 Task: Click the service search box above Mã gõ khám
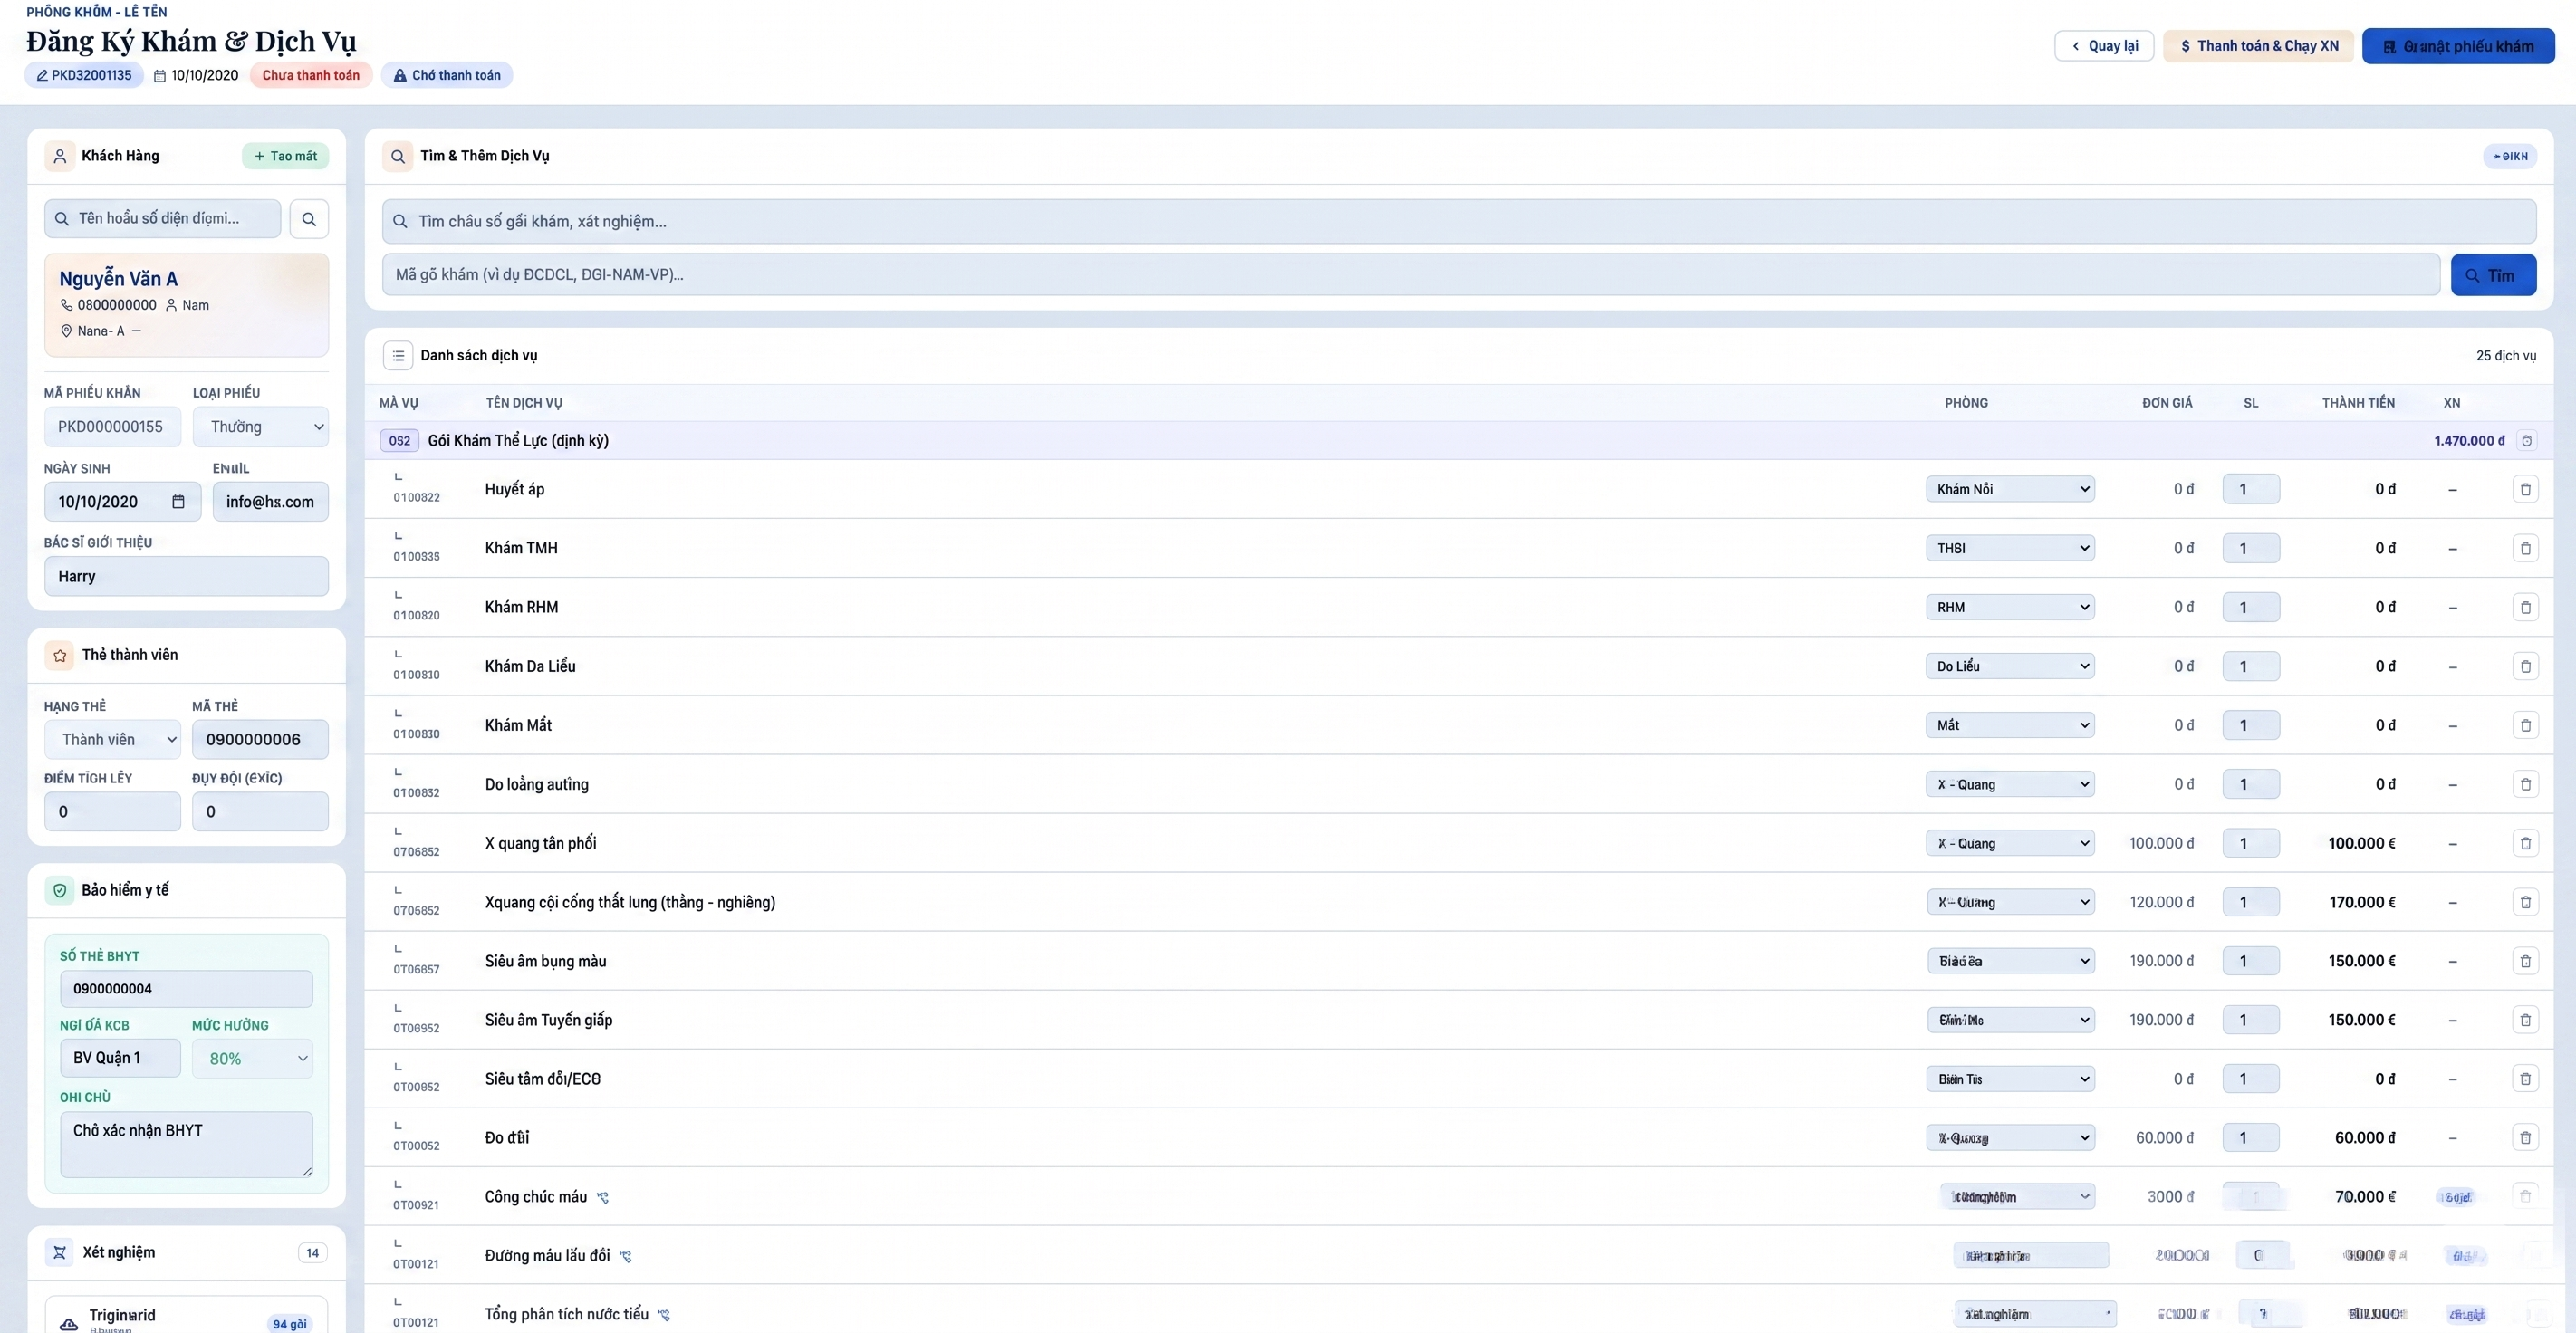[x=1459, y=221]
